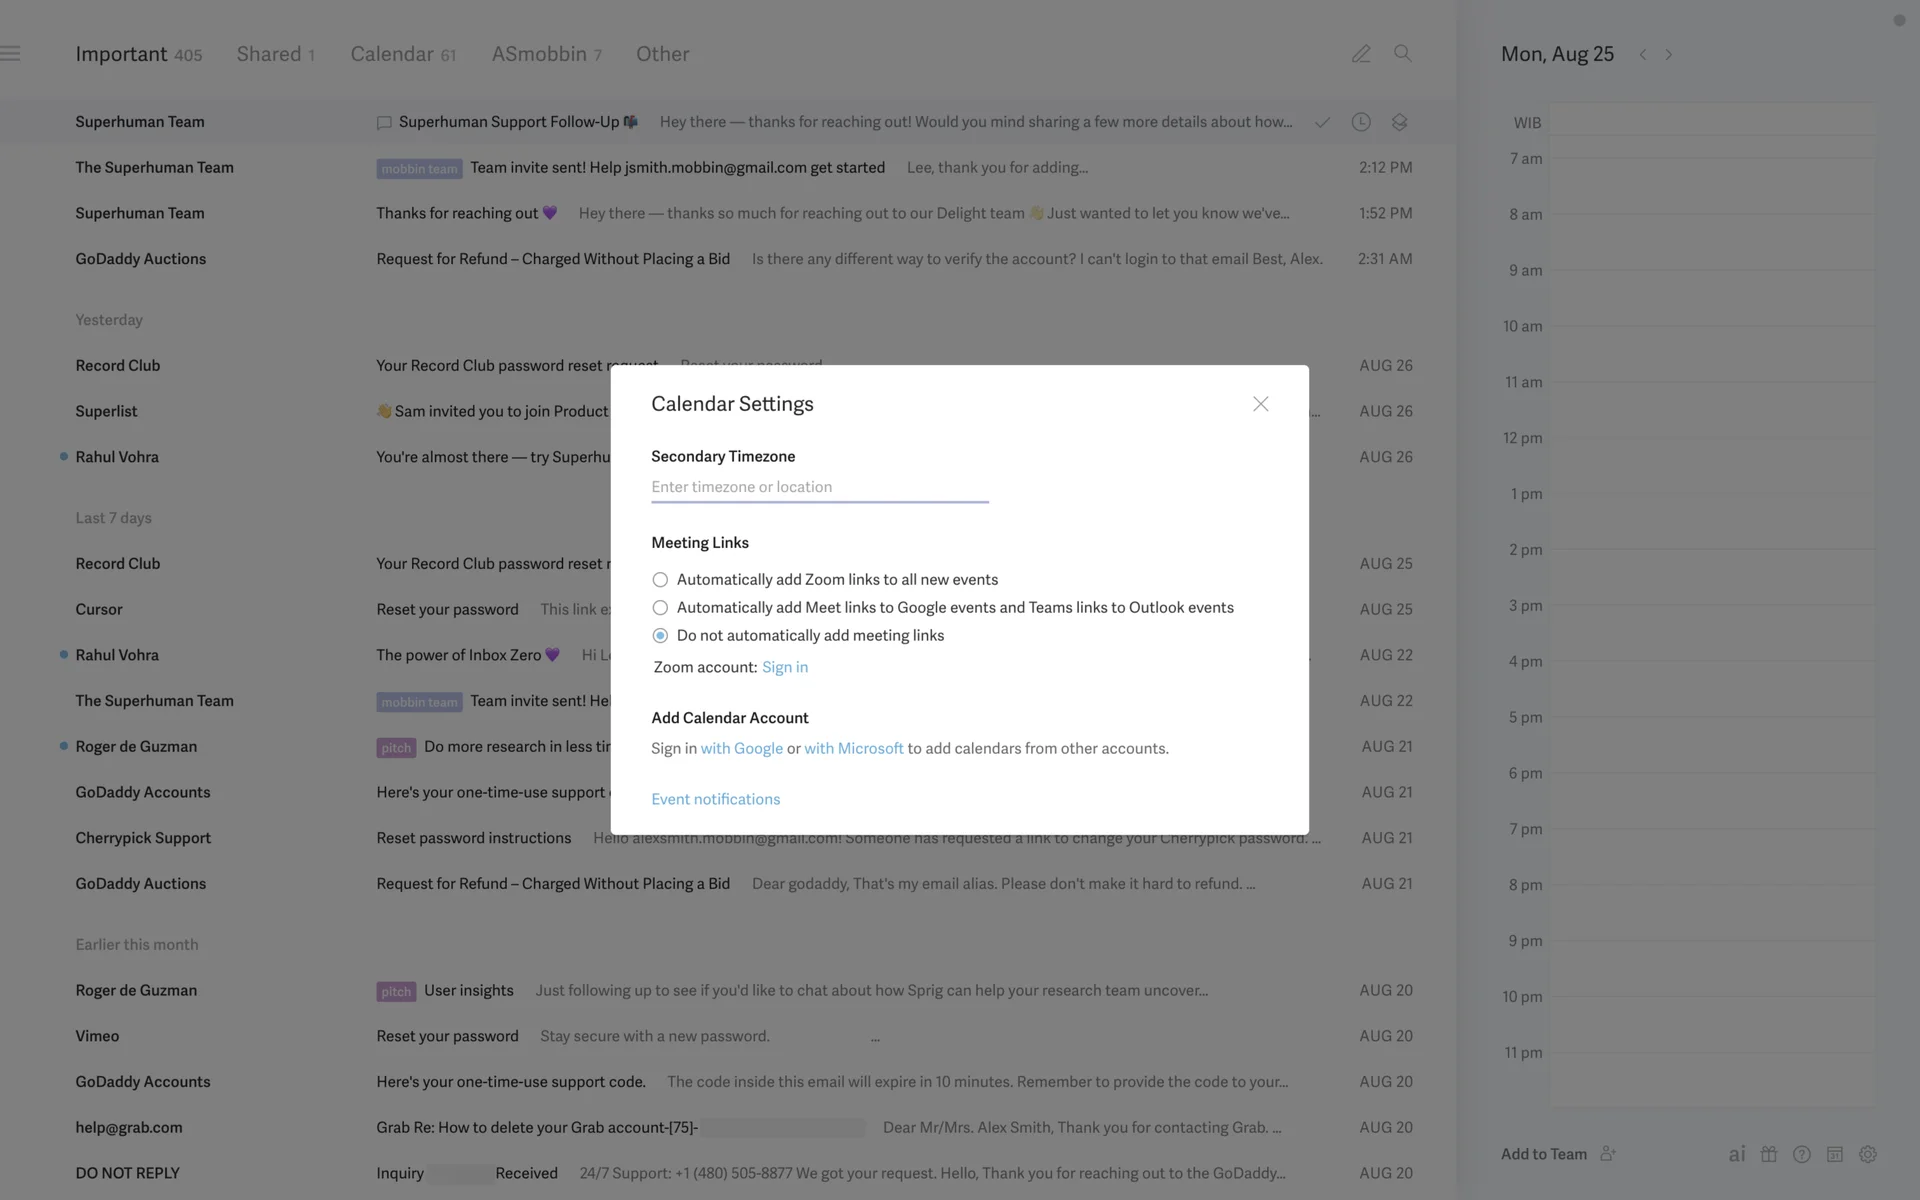Open search with the magnifier icon
This screenshot has width=1920, height=1200.
1403,54
